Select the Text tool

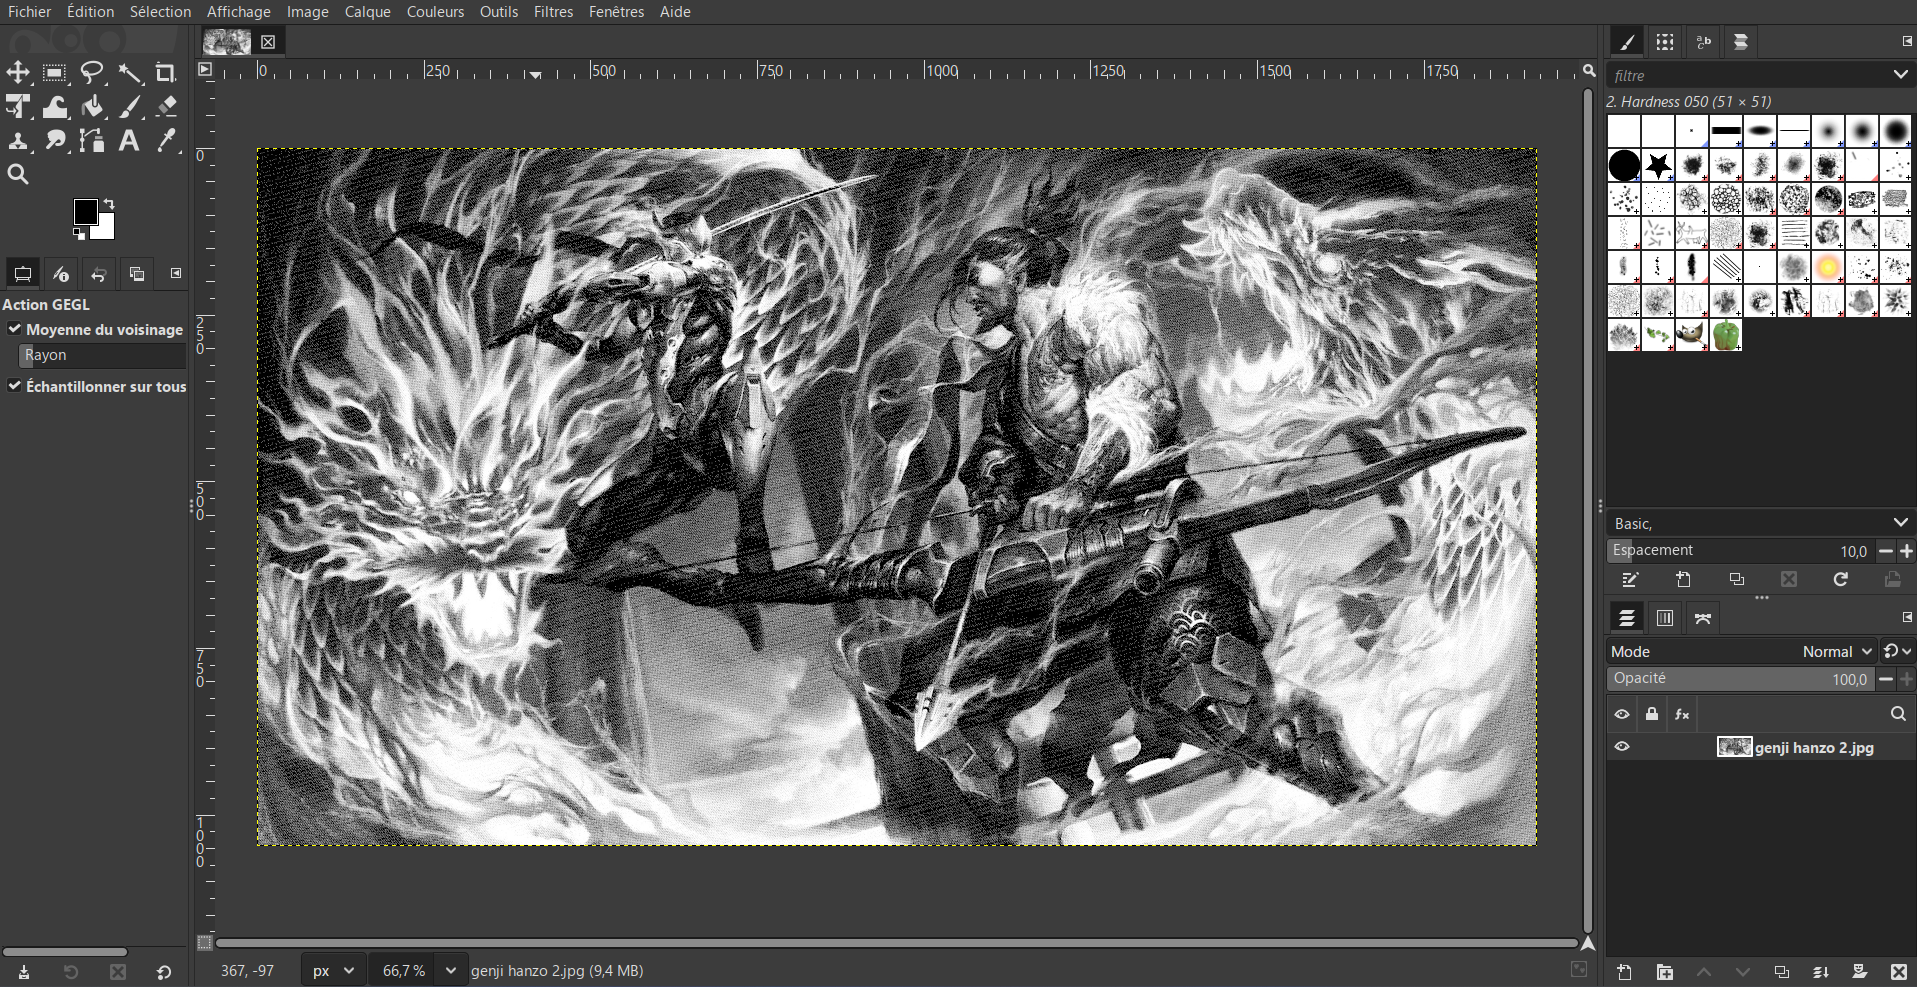click(x=129, y=141)
